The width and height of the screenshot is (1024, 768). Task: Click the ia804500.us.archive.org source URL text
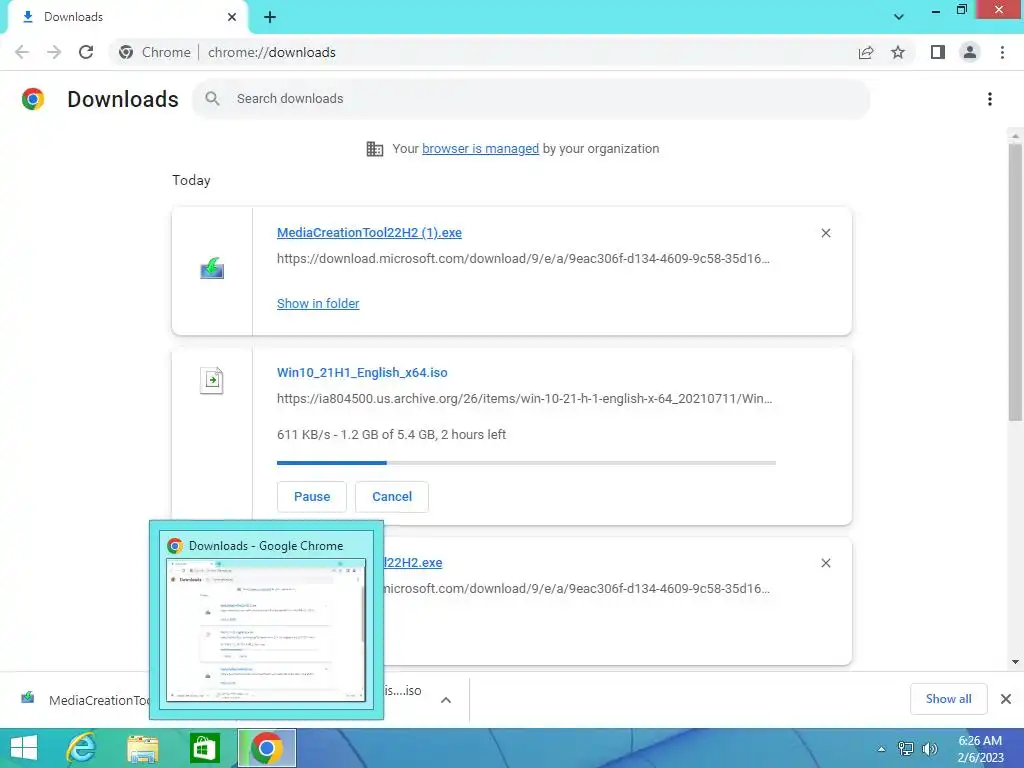click(524, 398)
